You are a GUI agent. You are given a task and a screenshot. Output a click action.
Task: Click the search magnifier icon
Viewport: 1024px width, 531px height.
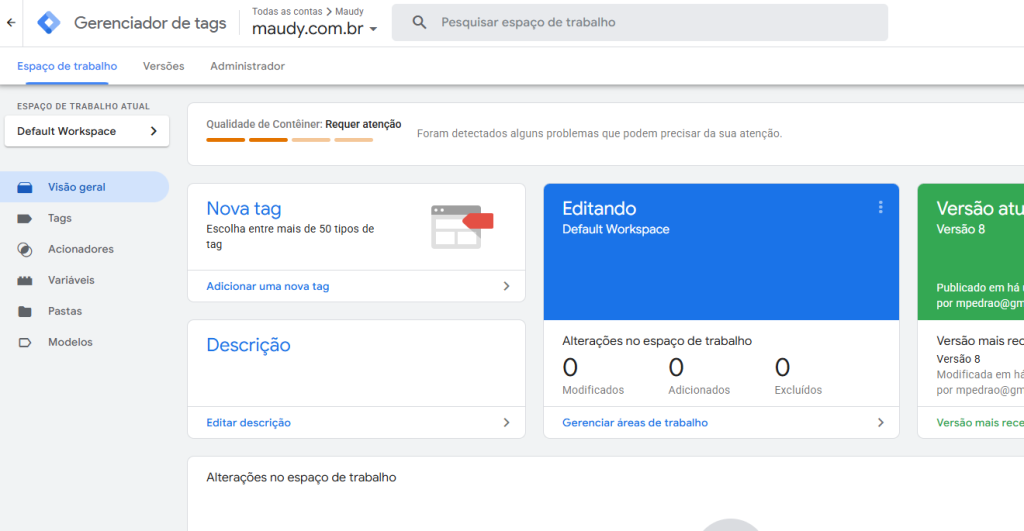point(419,22)
